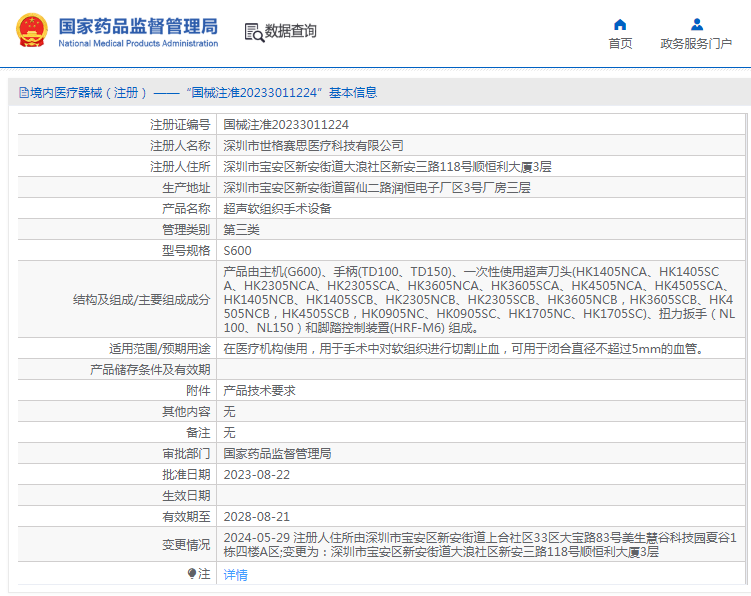Viewport: 751px width, 596px height.
Task: Select the 适用范围/预期用途 description value
Action: (466, 348)
